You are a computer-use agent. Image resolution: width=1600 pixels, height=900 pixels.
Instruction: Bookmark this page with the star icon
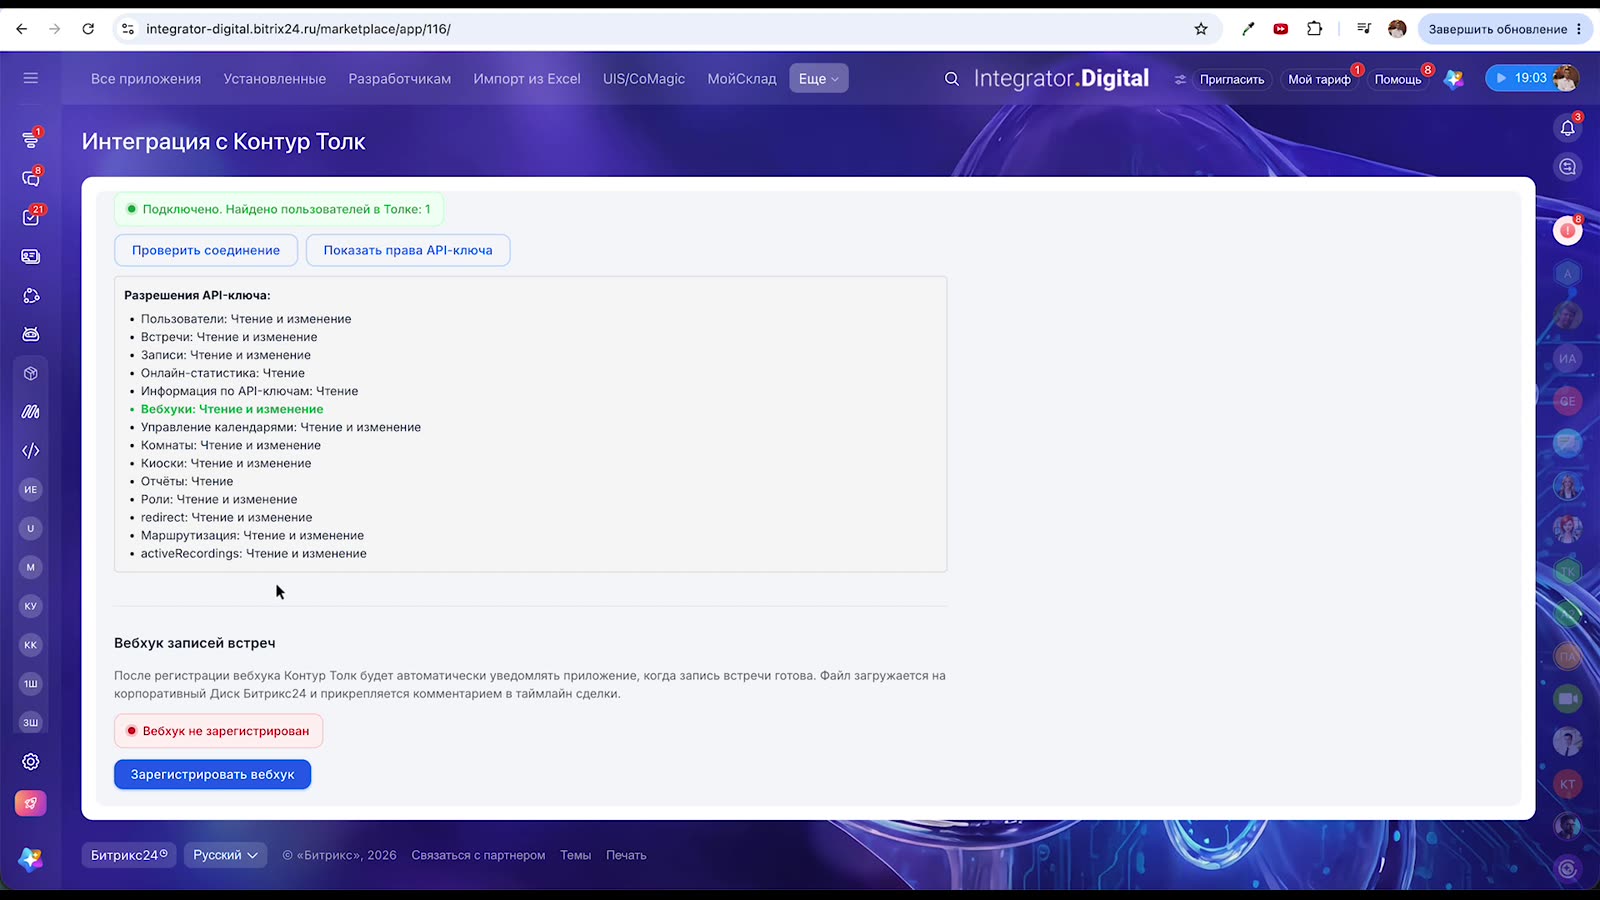tap(1201, 29)
